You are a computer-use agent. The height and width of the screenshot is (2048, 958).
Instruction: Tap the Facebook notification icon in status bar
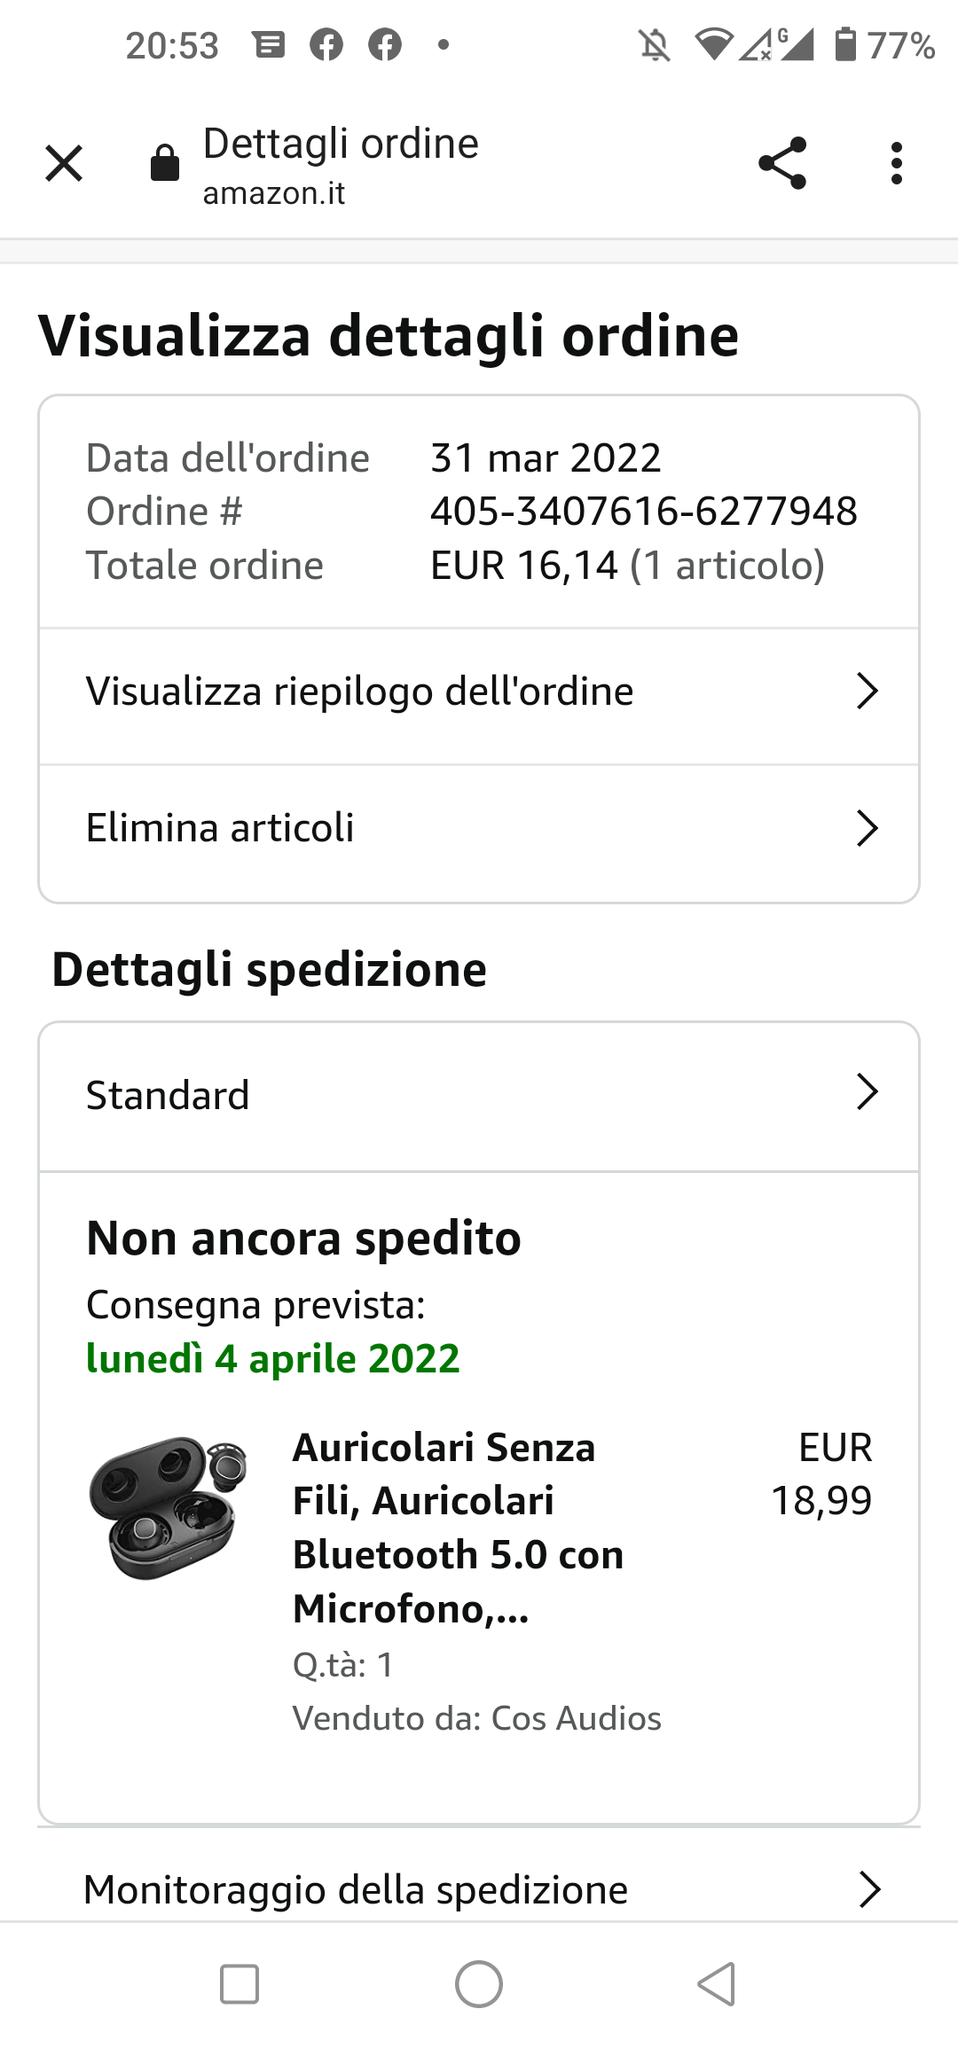coord(326,45)
